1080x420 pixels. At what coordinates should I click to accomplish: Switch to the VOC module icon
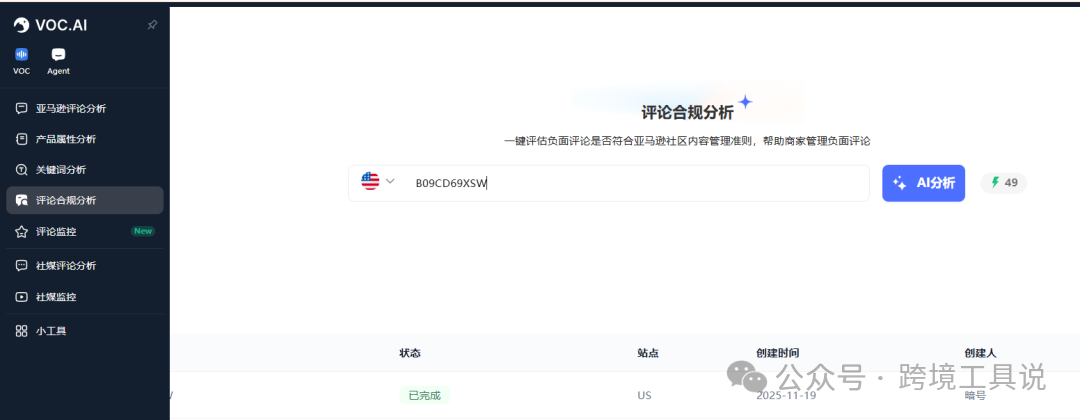pyautogui.click(x=21, y=54)
